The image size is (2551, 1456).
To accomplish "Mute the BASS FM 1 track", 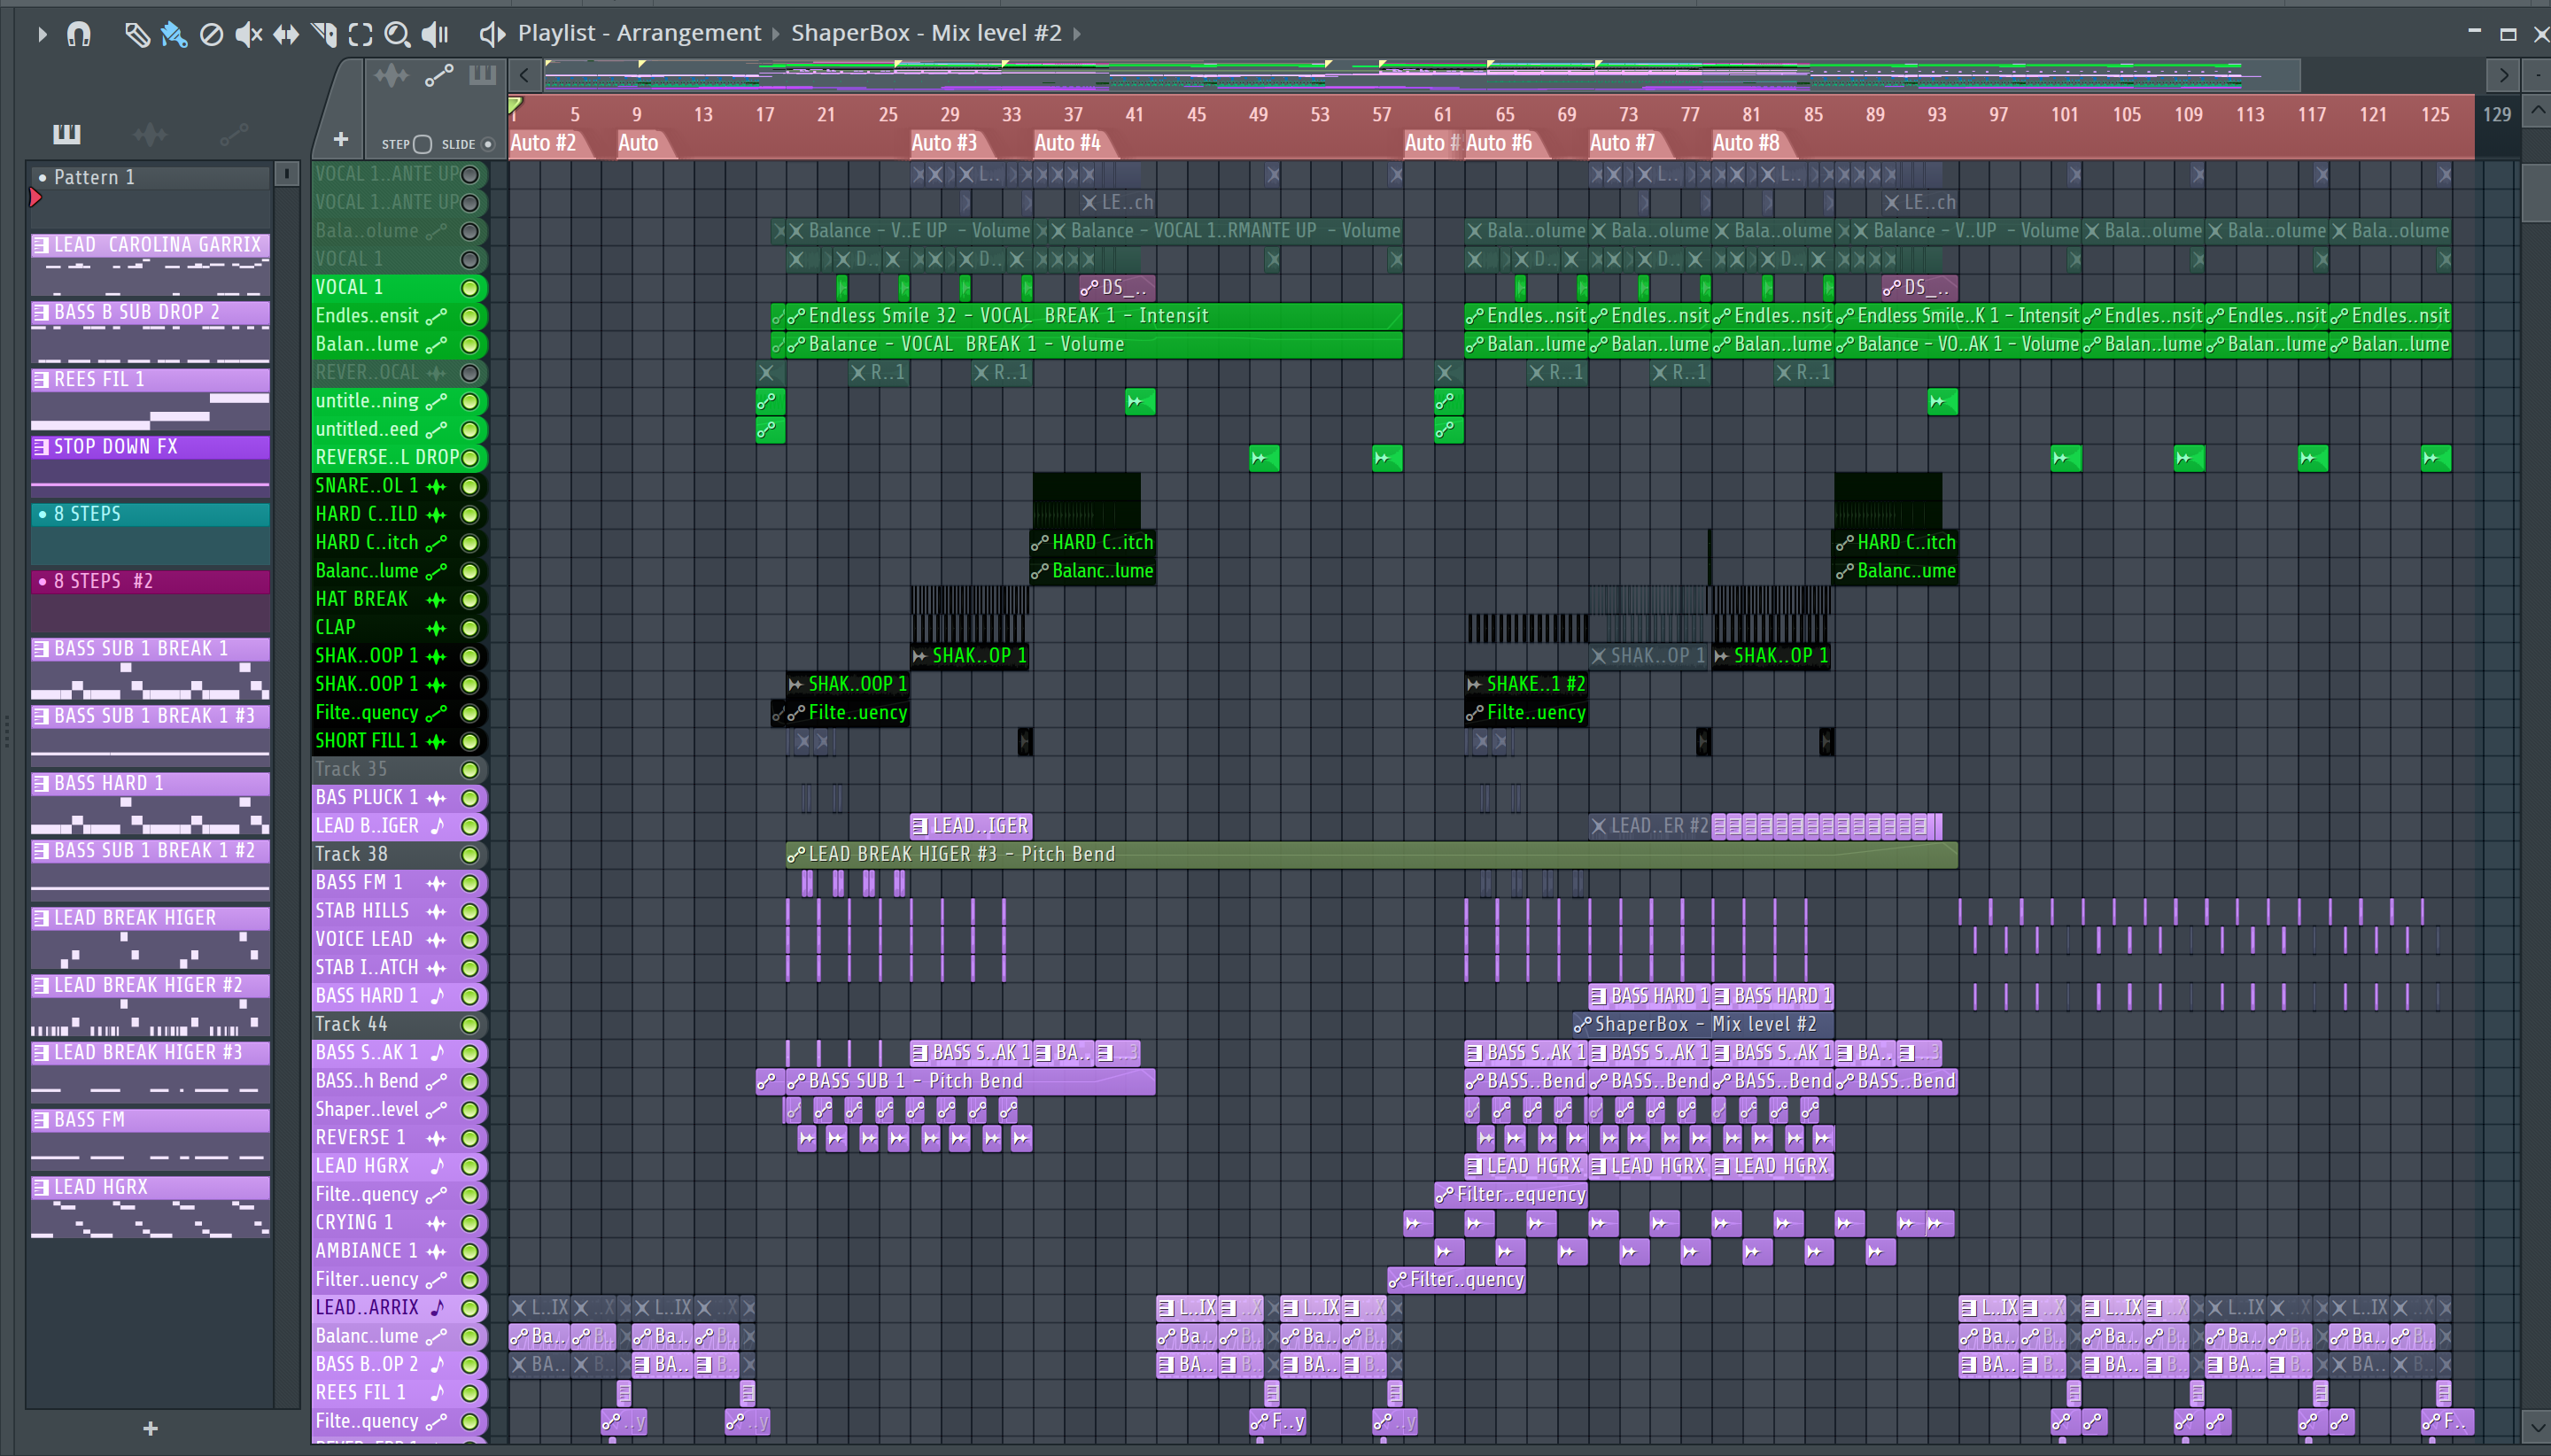I will 469,883.
